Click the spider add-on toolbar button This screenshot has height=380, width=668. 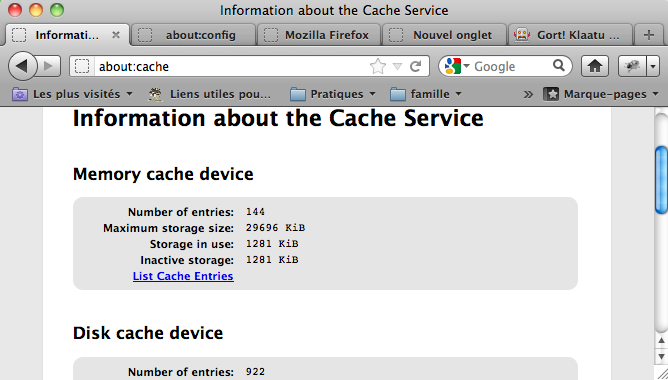632,66
